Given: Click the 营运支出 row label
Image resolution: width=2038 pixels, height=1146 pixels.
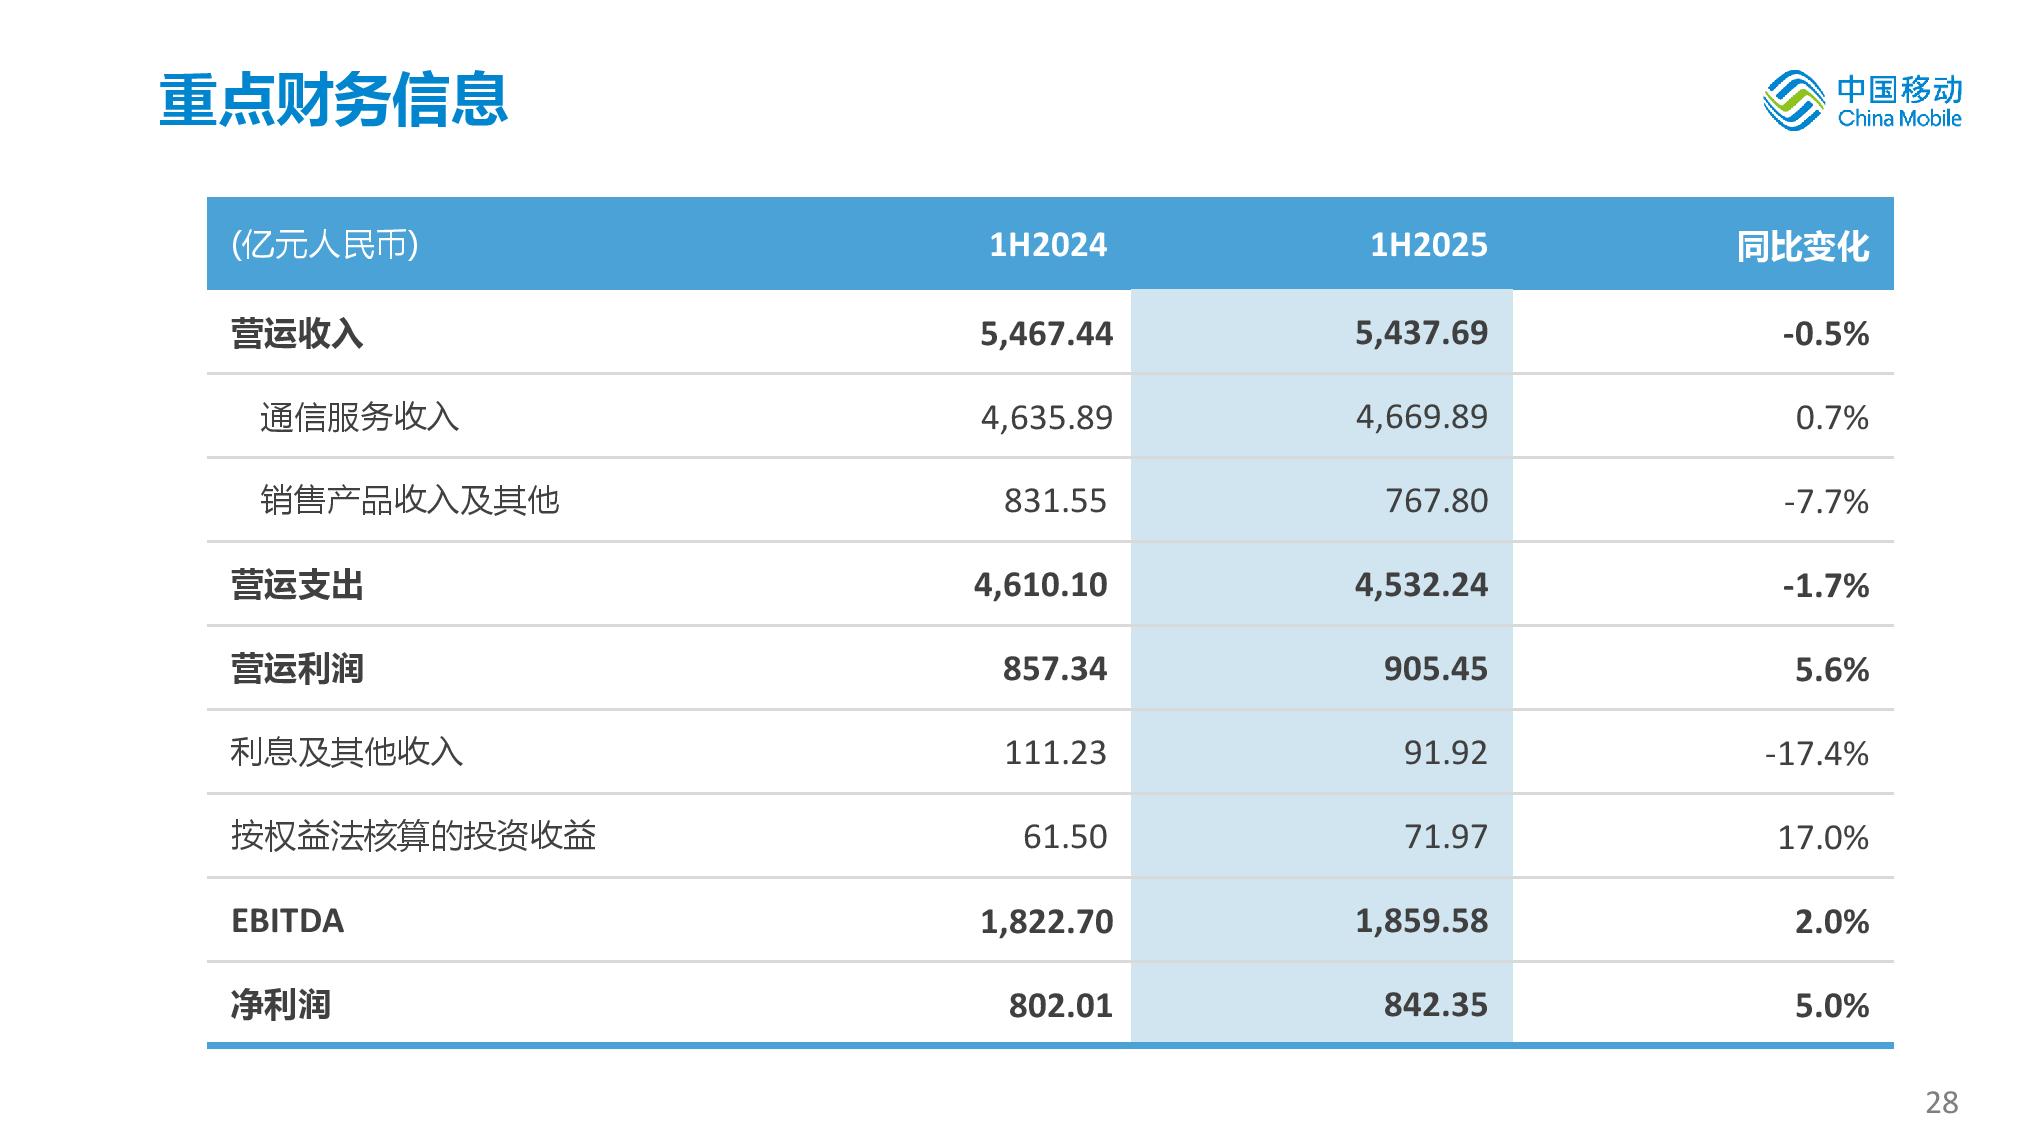Looking at the screenshot, I should coord(297,585).
